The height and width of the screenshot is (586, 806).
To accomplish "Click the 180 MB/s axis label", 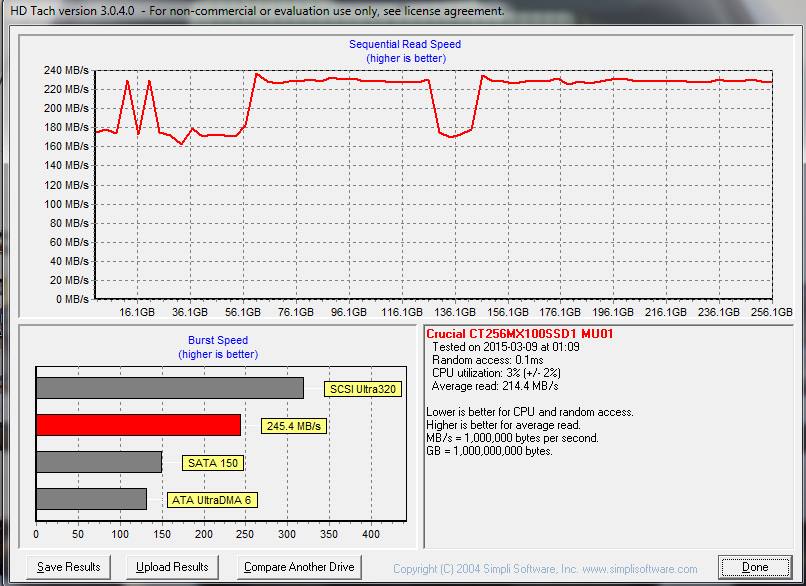I will (x=66, y=127).
